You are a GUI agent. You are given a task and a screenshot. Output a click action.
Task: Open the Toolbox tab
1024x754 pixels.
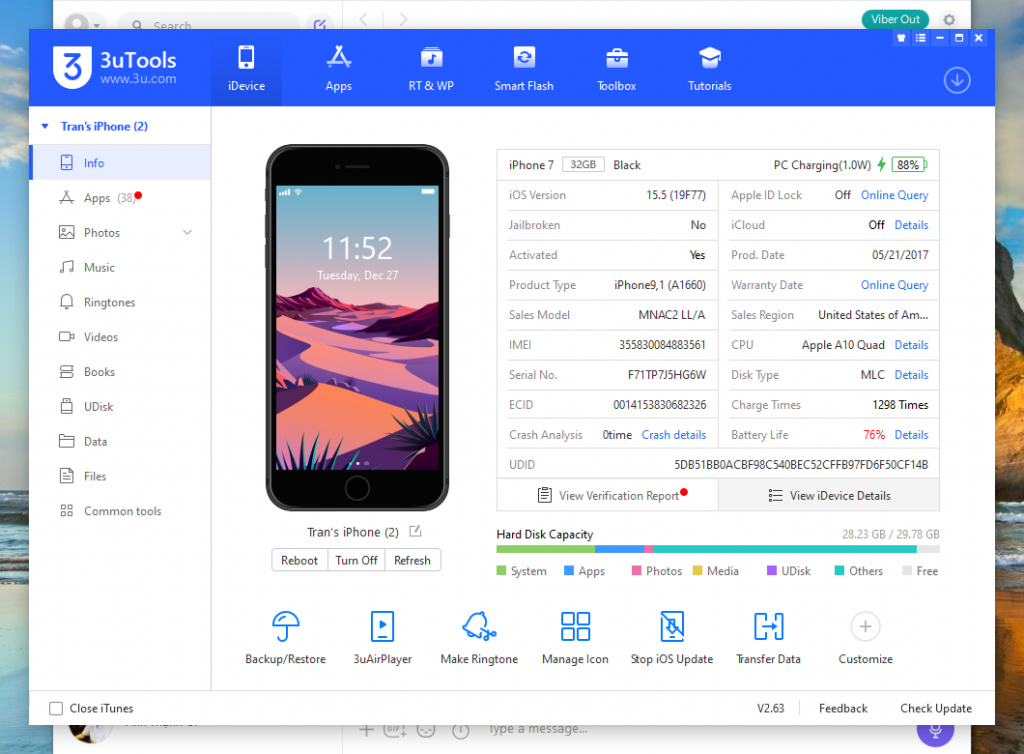point(616,68)
